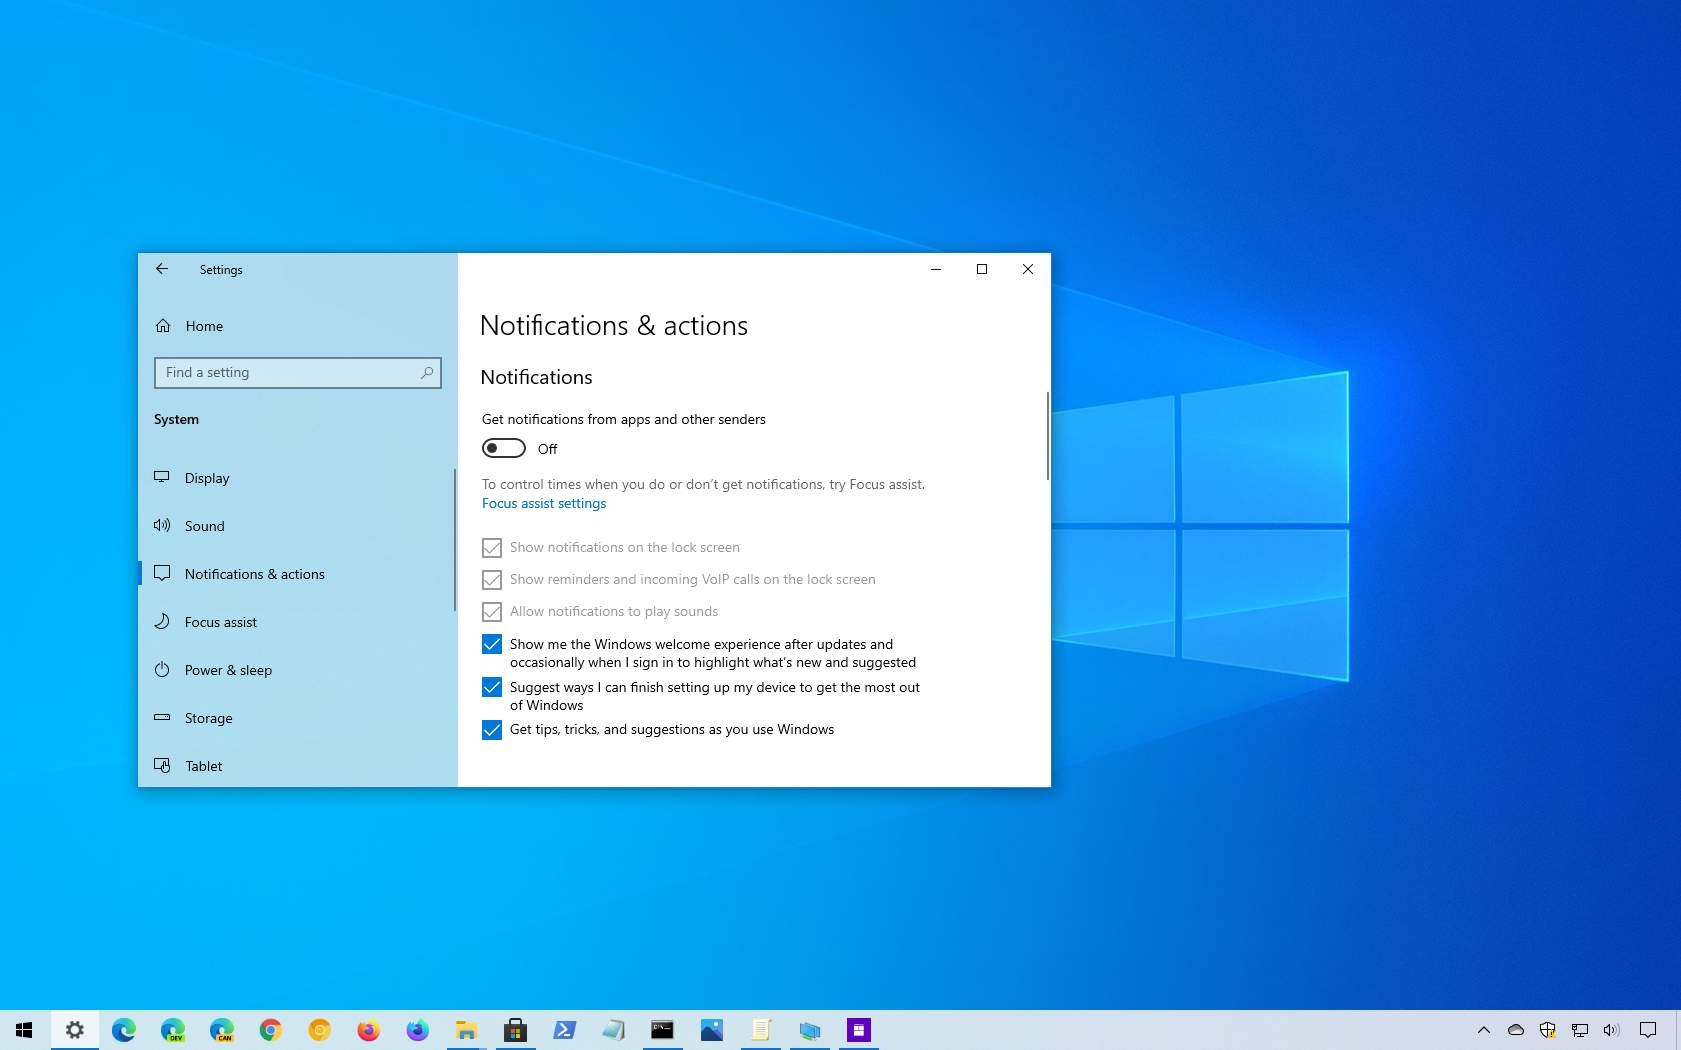Viewport: 1681px width, 1050px height.
Task: Open the Photos app from the taskbar
Action: click(x=711, y=1030)
